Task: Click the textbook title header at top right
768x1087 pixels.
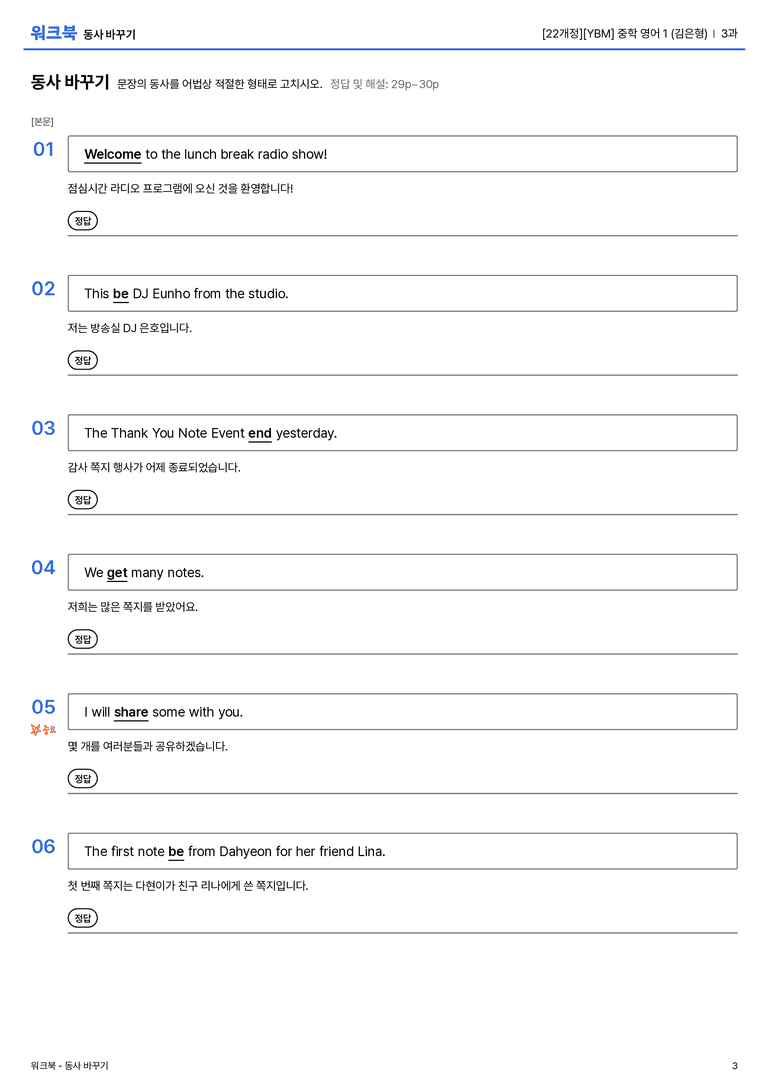Action: click(639, 33)
